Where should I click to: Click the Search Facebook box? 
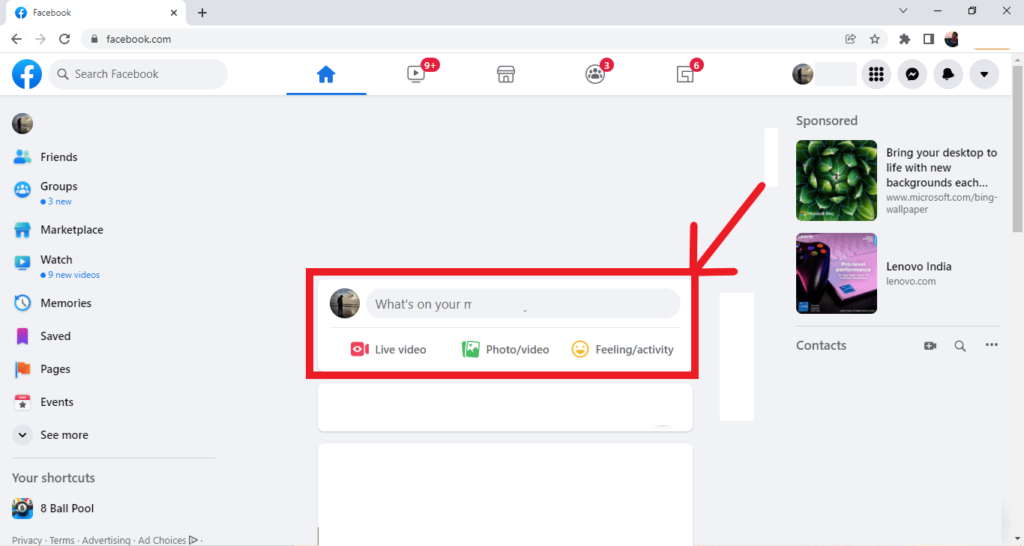click(x=138, y=74)
